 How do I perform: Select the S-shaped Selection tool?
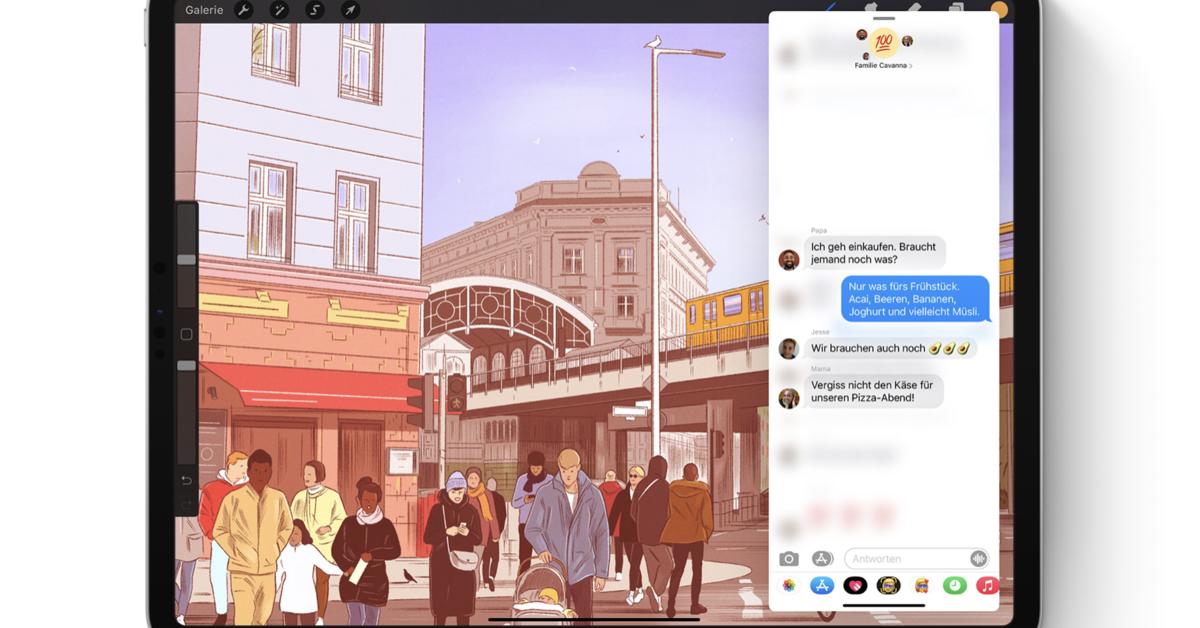314,10
